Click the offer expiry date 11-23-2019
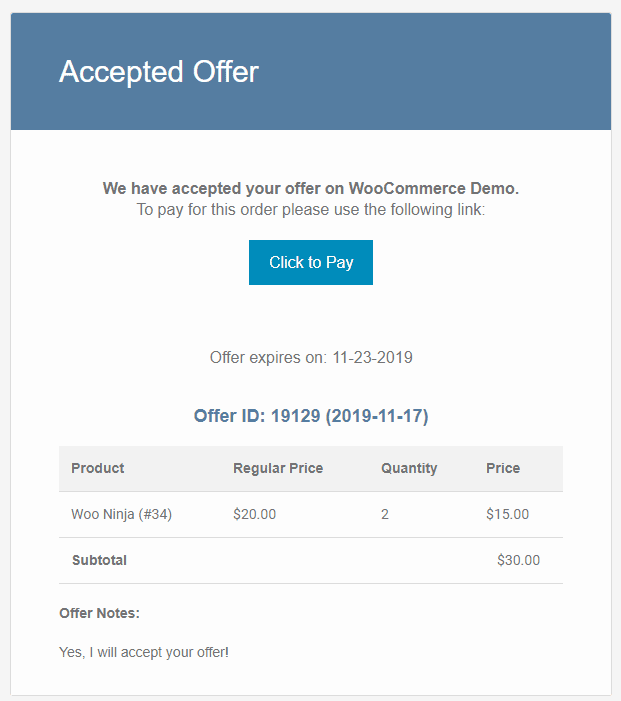This screenshot has height=701, width=621. tap(372, 358)
